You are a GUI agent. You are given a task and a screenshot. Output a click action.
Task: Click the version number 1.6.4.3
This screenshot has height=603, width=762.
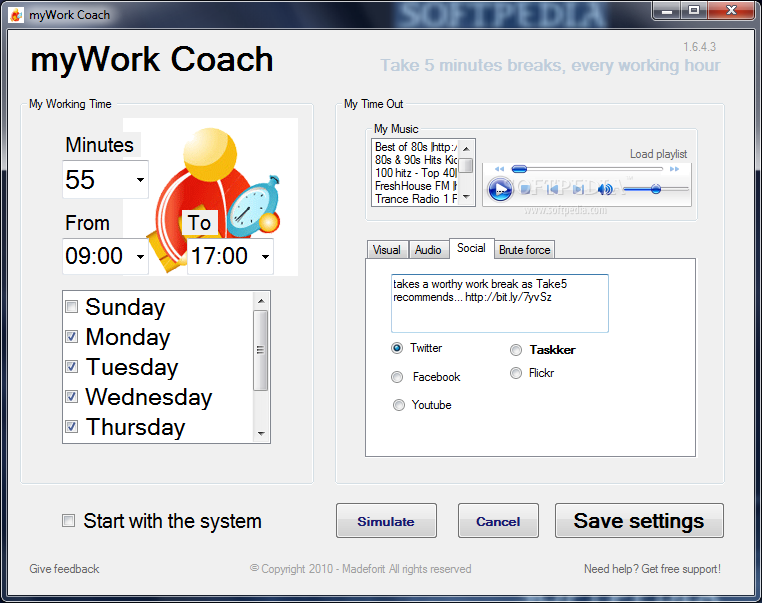699,47
